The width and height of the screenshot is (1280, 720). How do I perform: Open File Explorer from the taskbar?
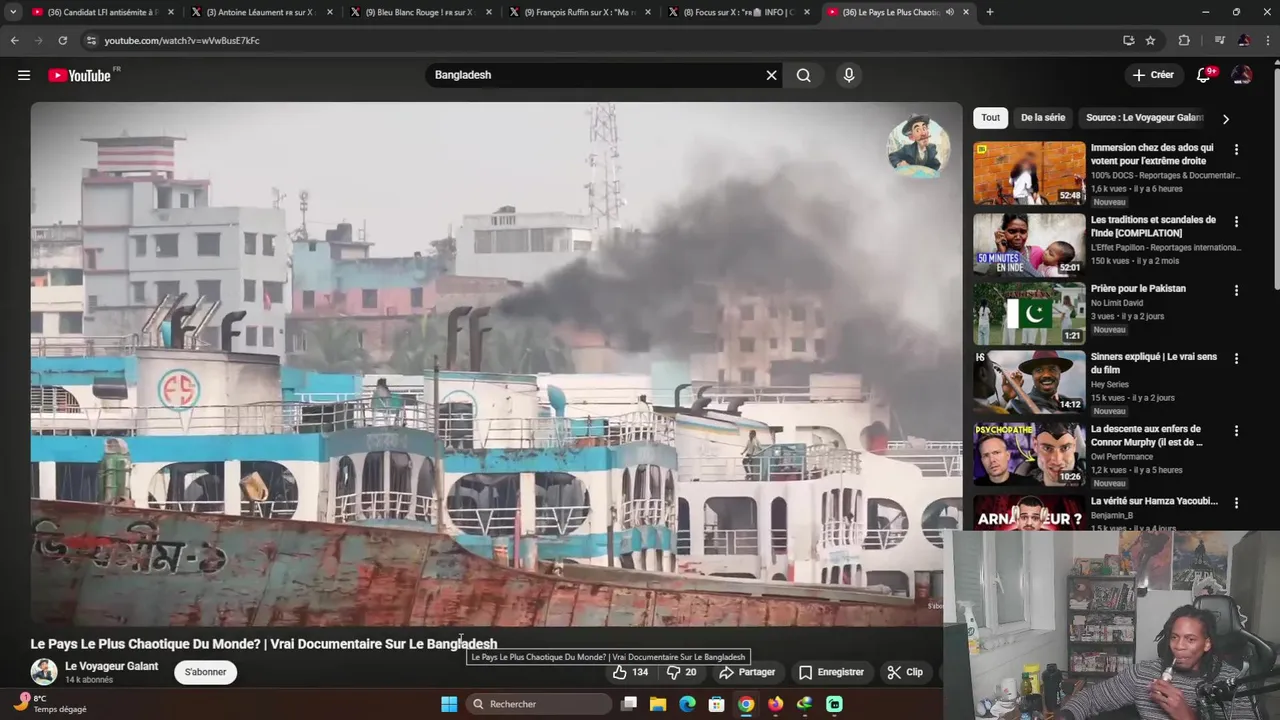(x=658, y=704)
